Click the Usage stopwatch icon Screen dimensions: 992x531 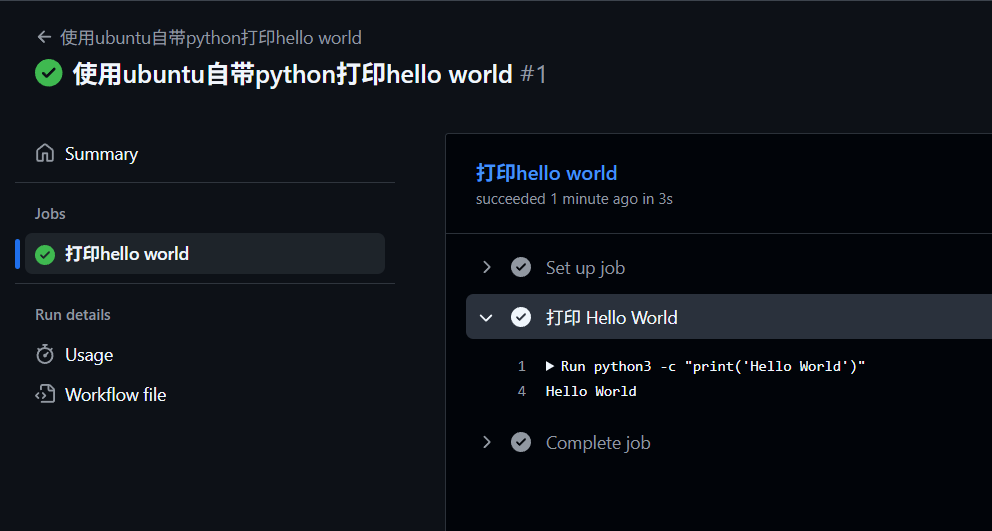click(x=44, y=355)
